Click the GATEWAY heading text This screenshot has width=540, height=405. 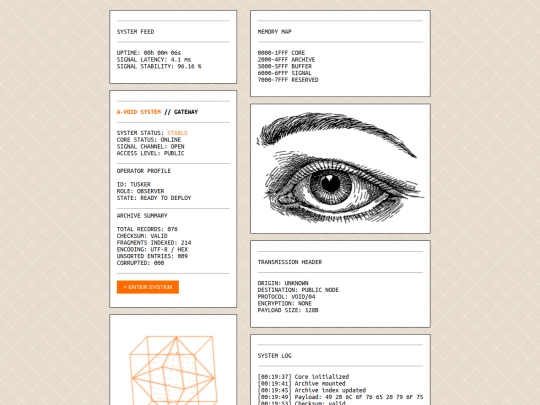coord(186,112)
